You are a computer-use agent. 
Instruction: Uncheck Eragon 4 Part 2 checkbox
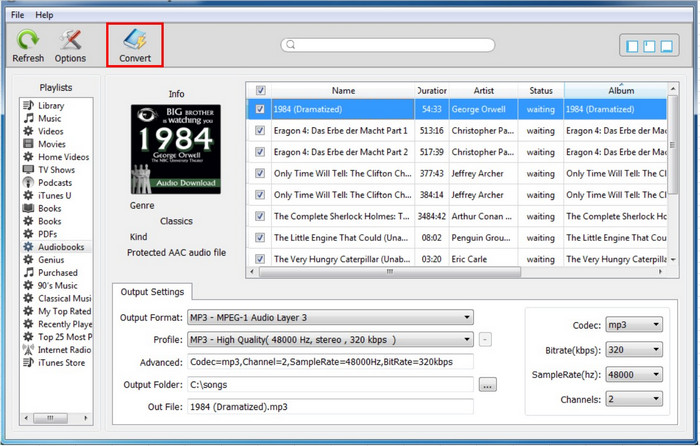[x=260, y=152]
